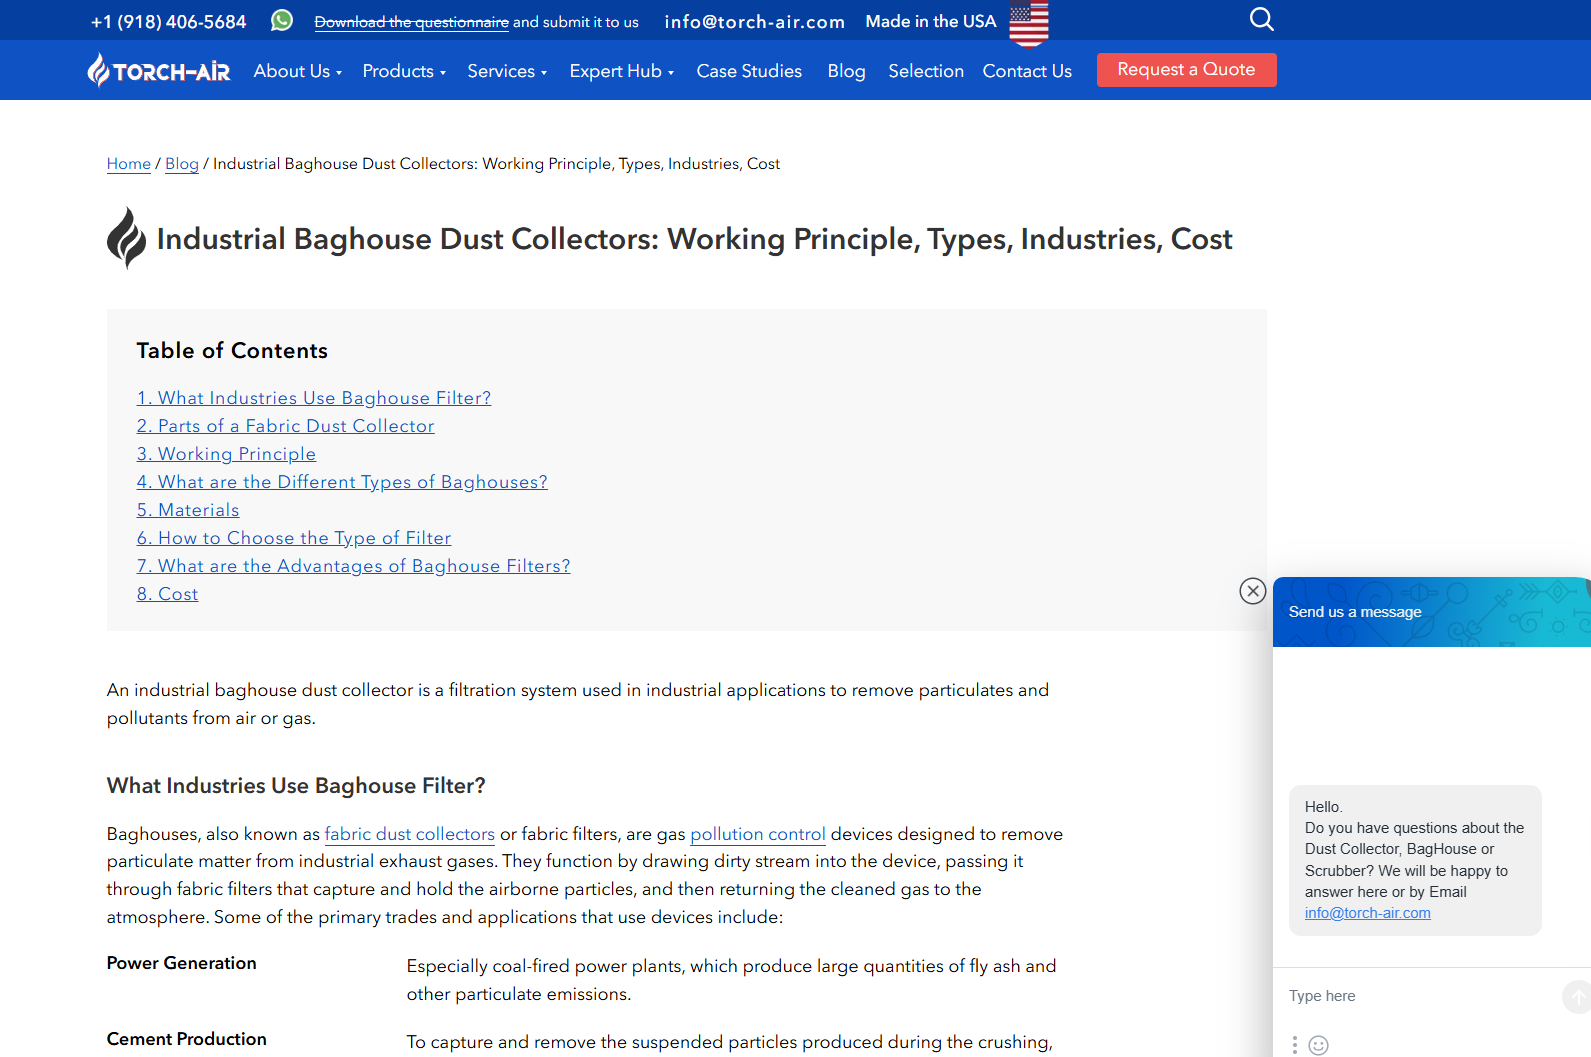Open the fabric dust collectors link
The image size is (1591, 1057).
click(x=409, y=834)
